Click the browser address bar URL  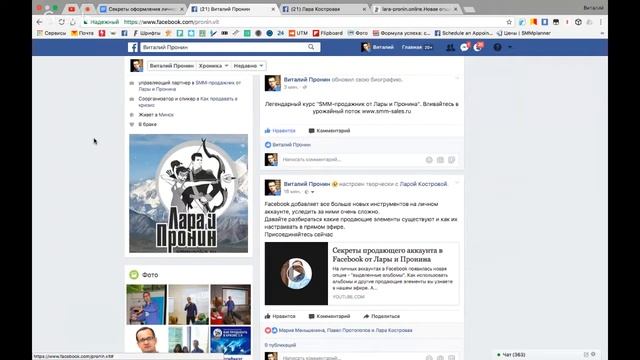coord(171,22)
